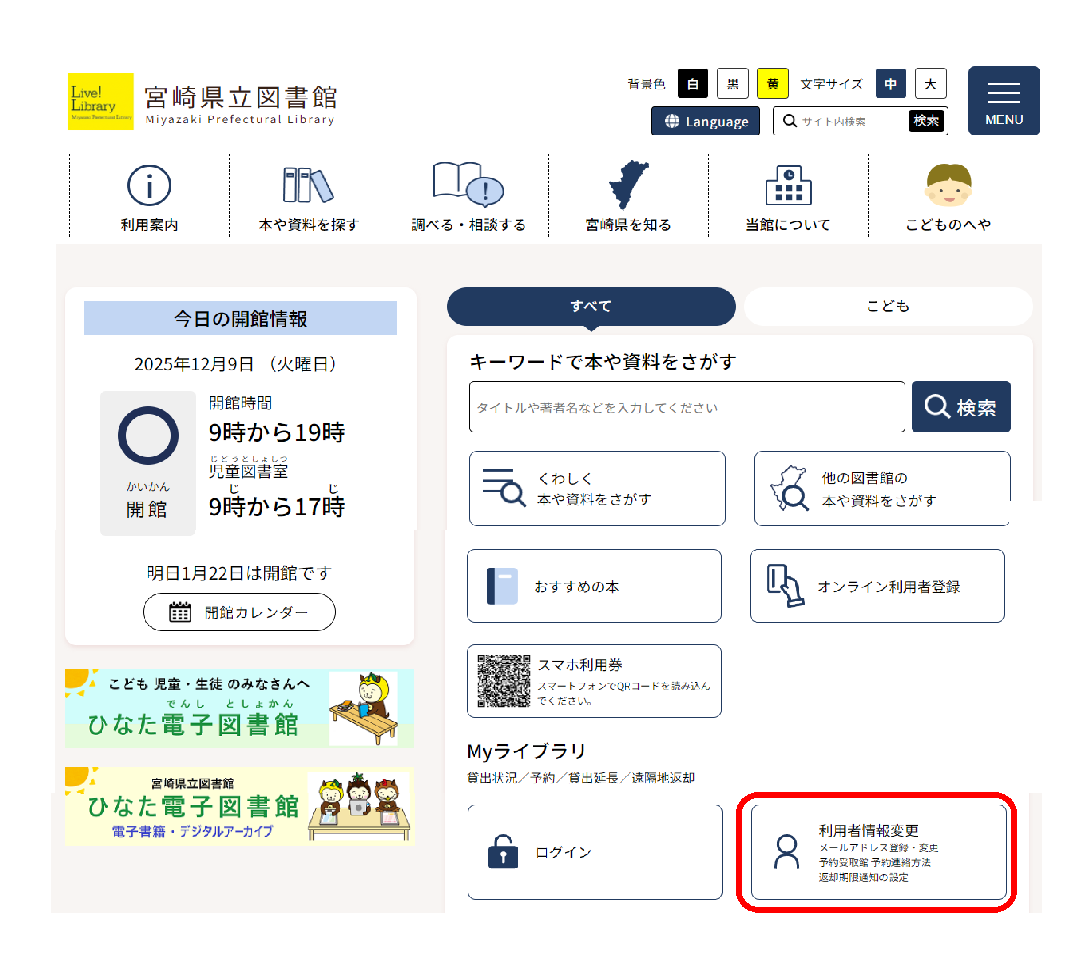Open the Language selector
The image size is (1092, 978).
[x=706, y=121]
